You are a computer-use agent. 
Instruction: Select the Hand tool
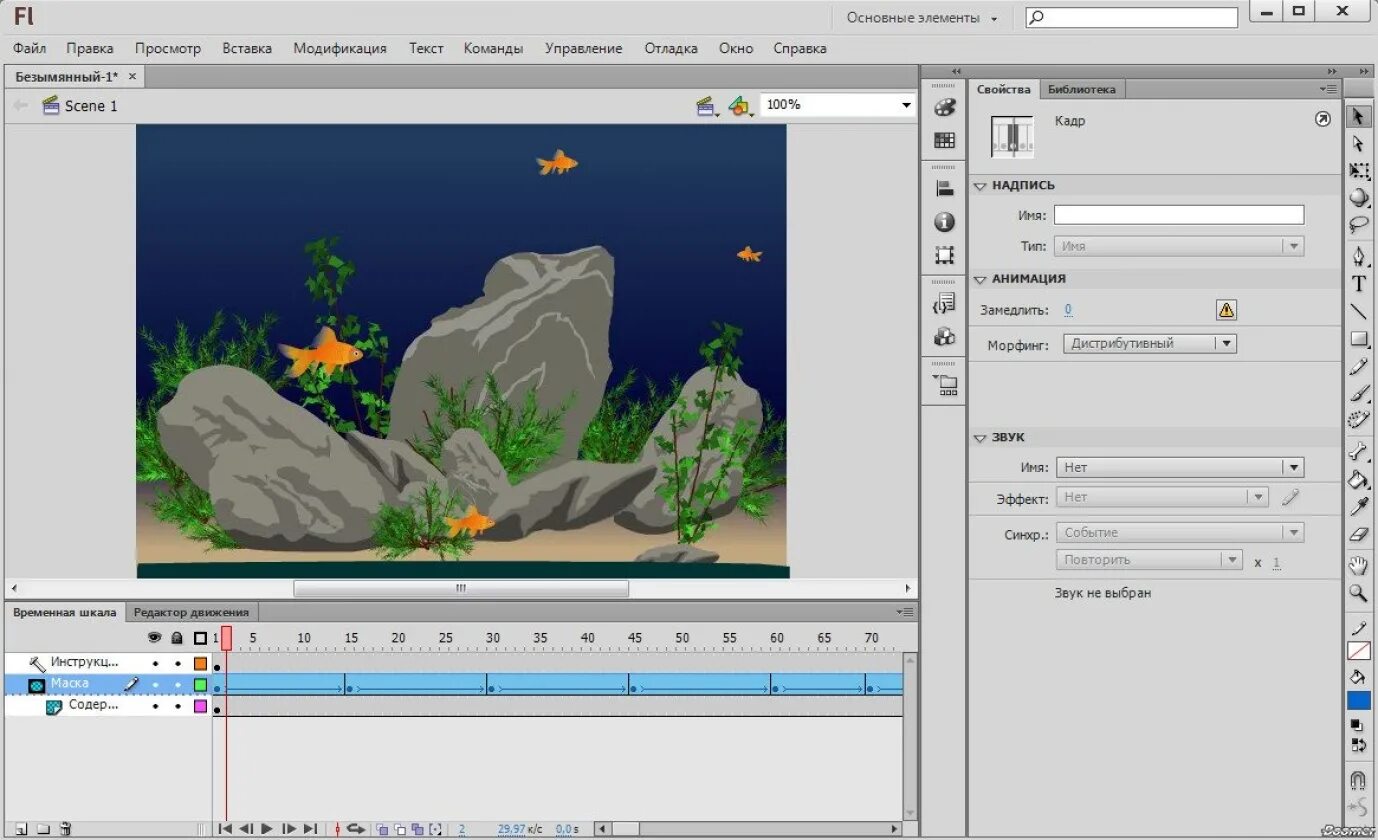coord(1358,566)
